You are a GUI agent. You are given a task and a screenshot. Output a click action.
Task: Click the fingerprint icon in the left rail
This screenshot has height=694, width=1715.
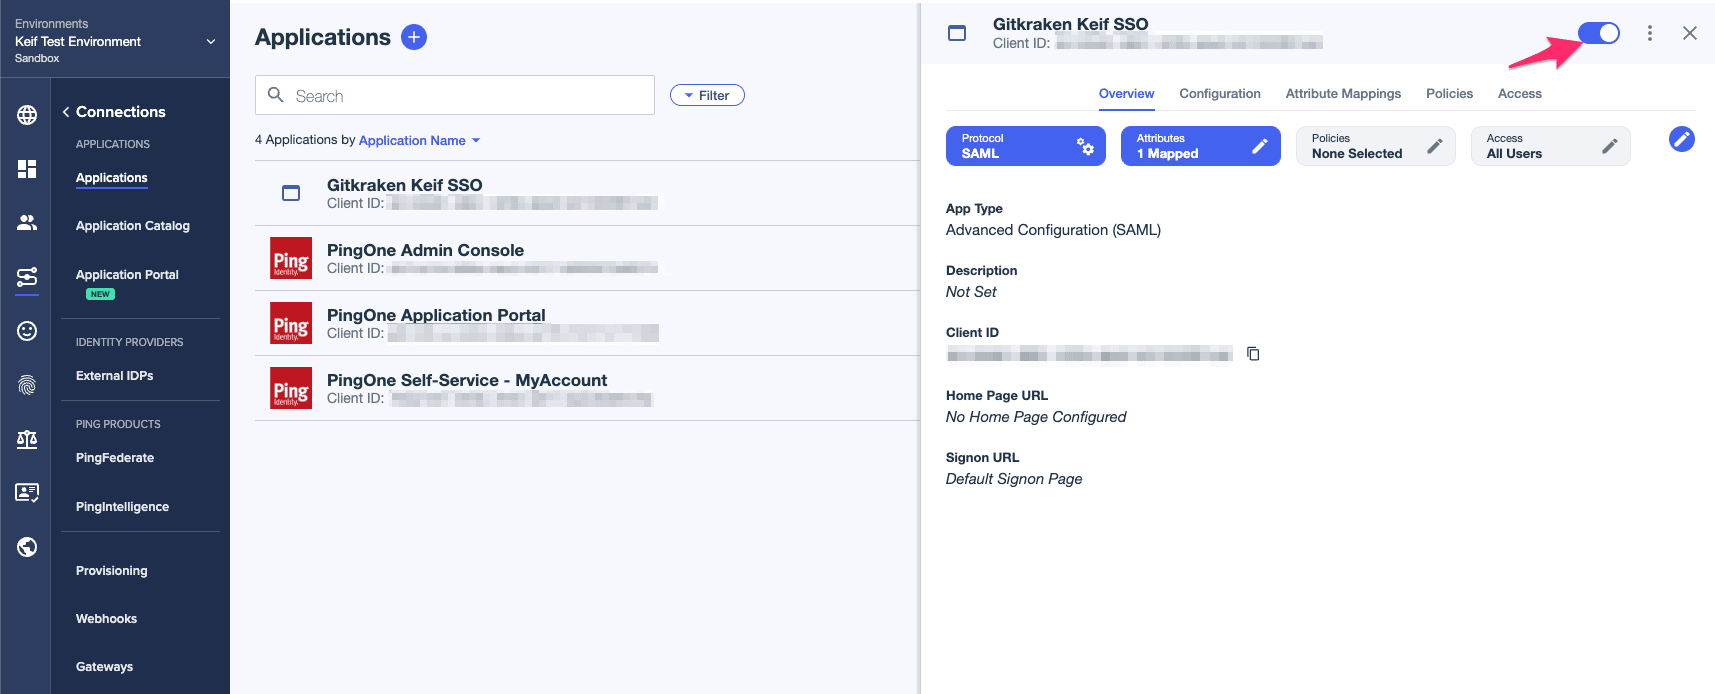coord(27,385)
